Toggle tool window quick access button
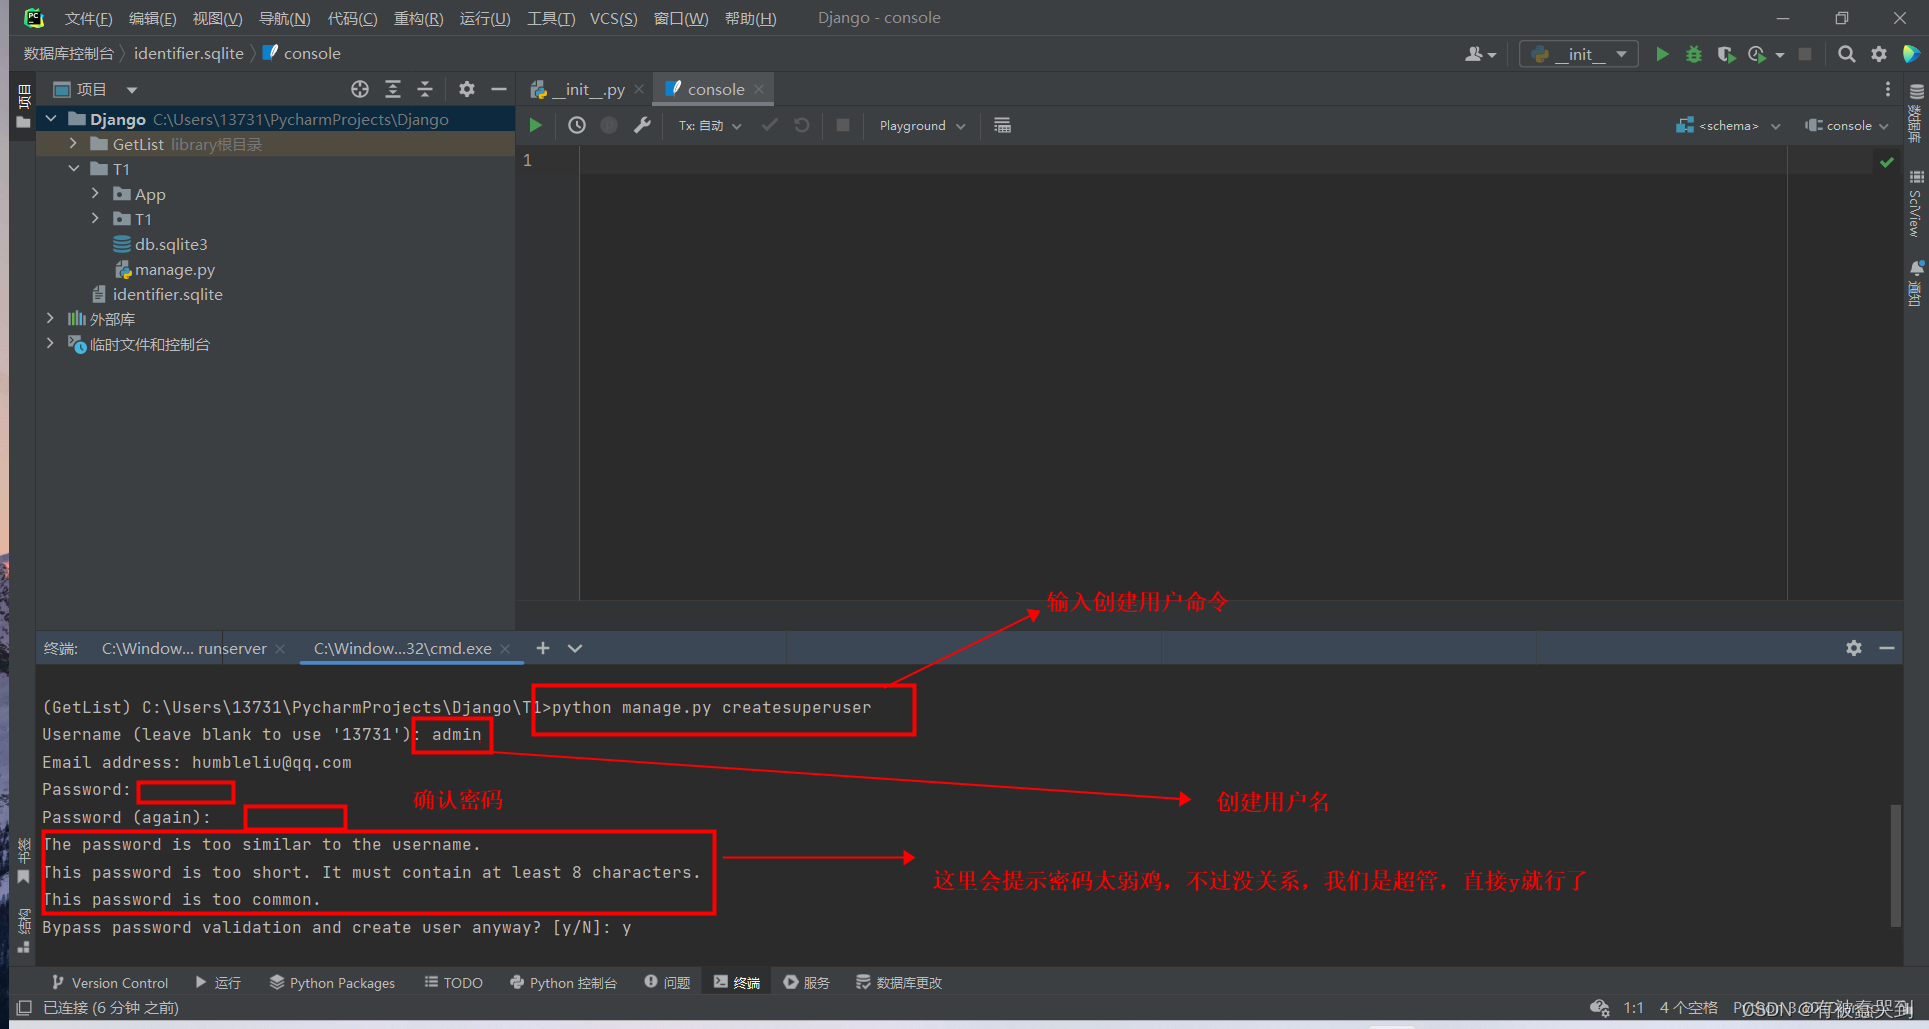The image size is (1929, 1029). point(24,1007)
